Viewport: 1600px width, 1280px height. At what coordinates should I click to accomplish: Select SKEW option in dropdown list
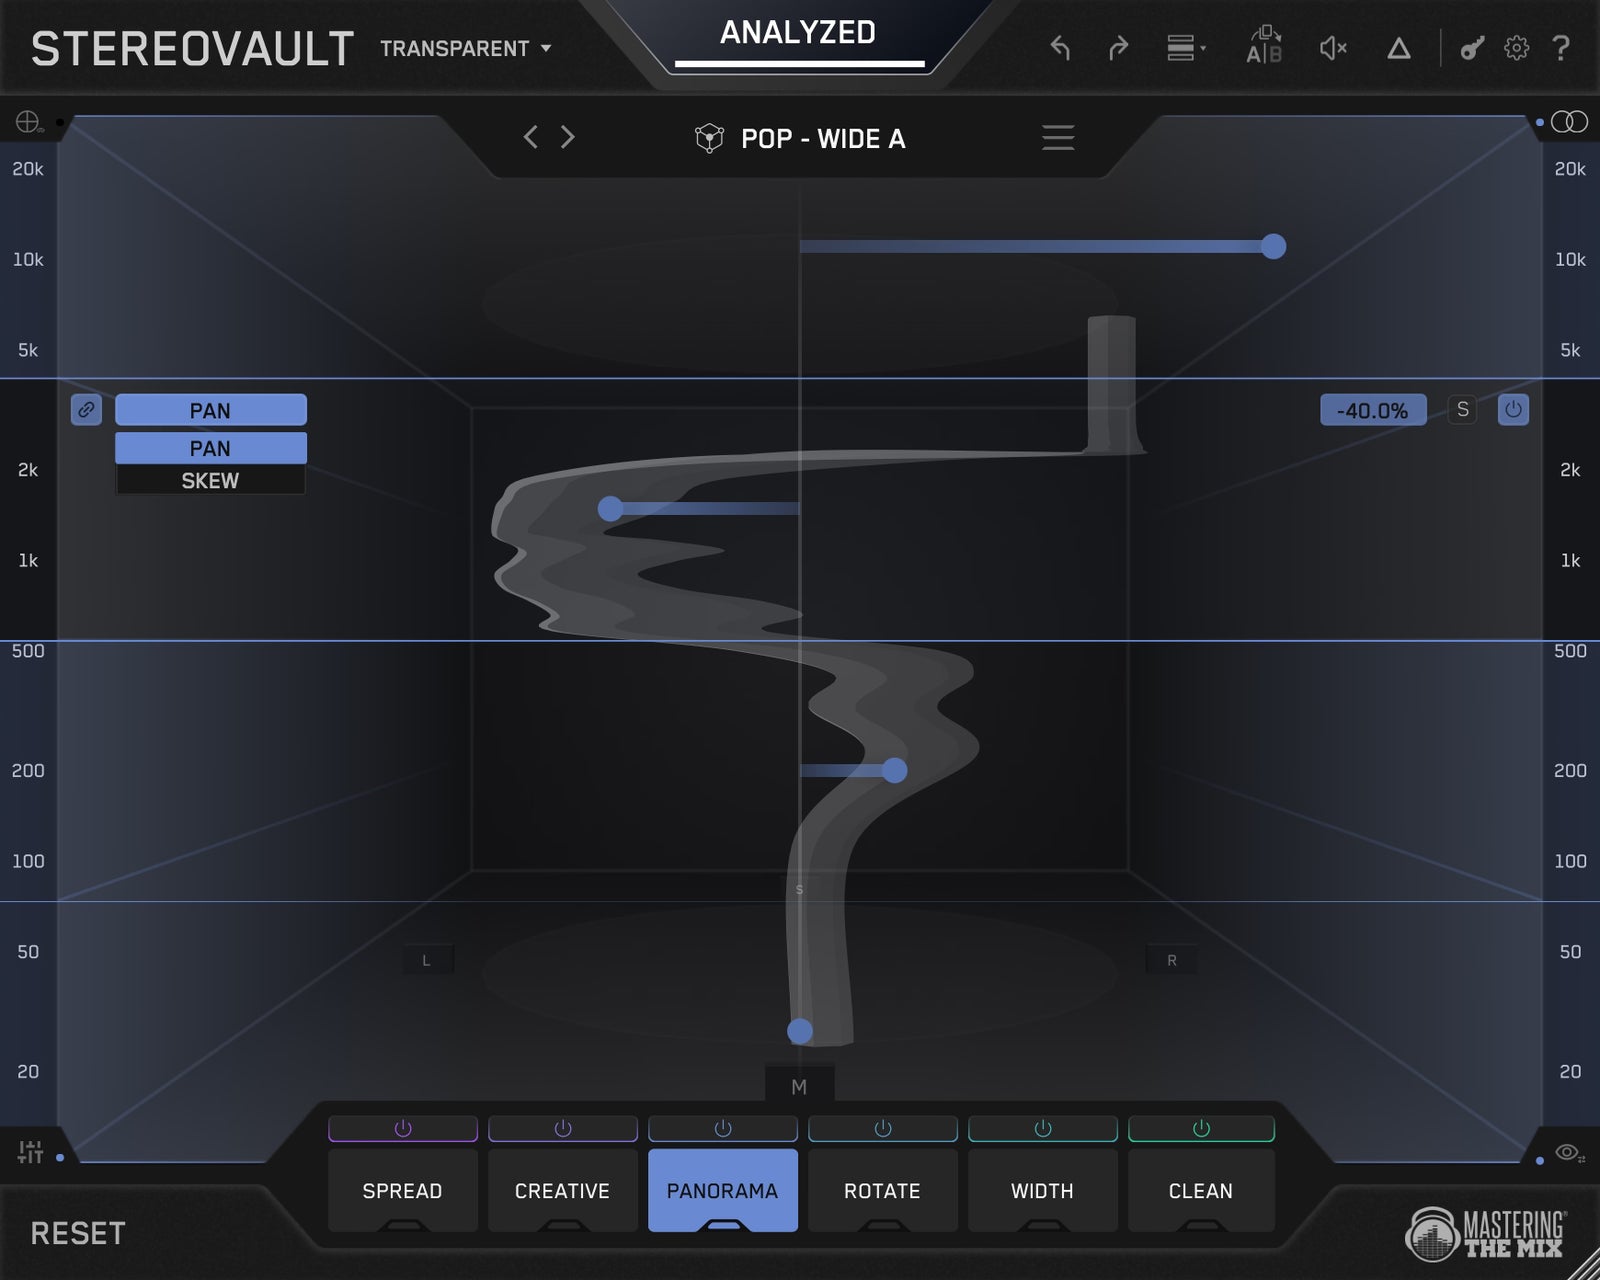pyautogui.click(x=211, y=480)
